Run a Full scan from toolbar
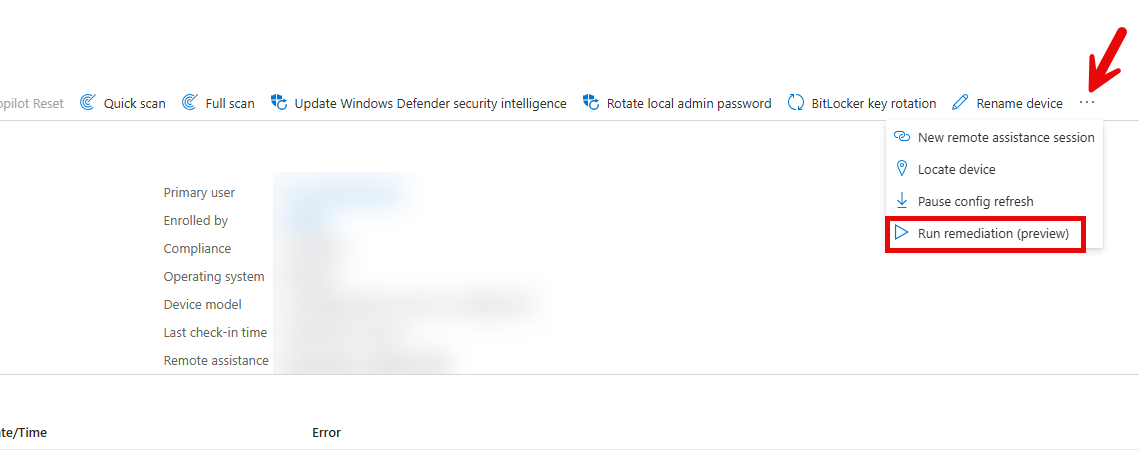The image size is (1139, 474). pos(230,103)
